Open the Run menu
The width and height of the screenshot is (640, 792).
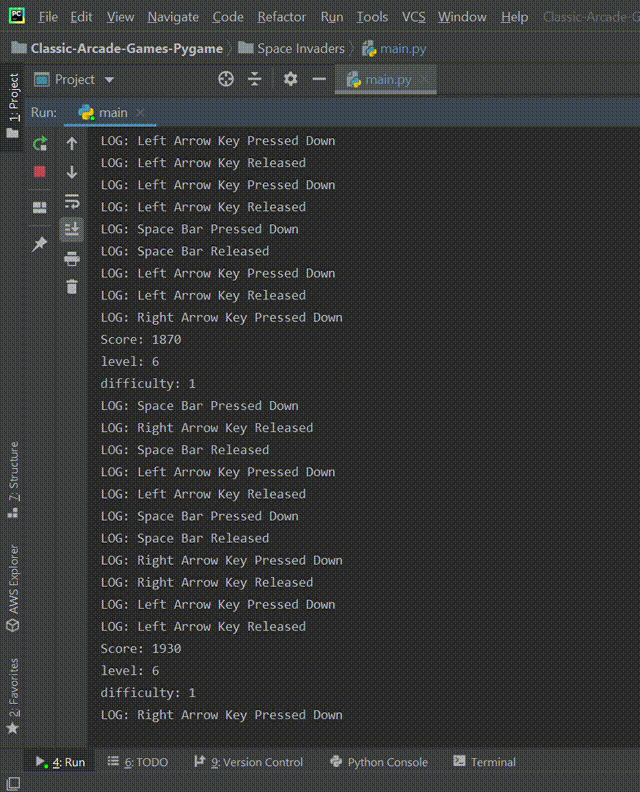click(x=332, y=17)
